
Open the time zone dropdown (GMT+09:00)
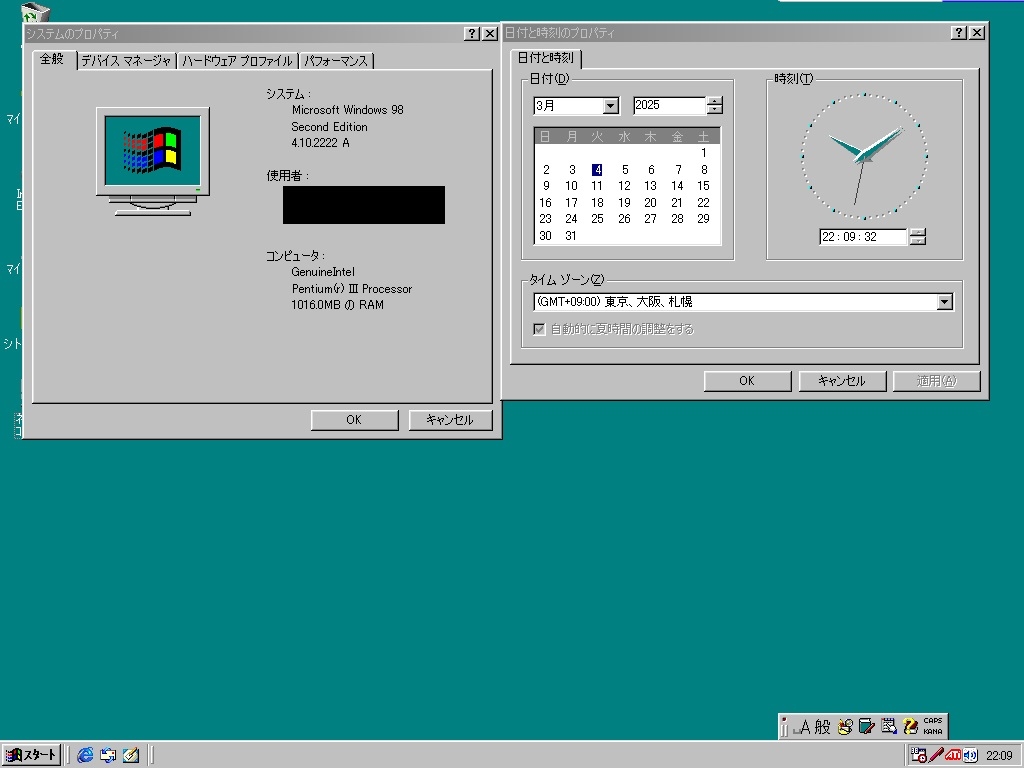tap(944, 302)
